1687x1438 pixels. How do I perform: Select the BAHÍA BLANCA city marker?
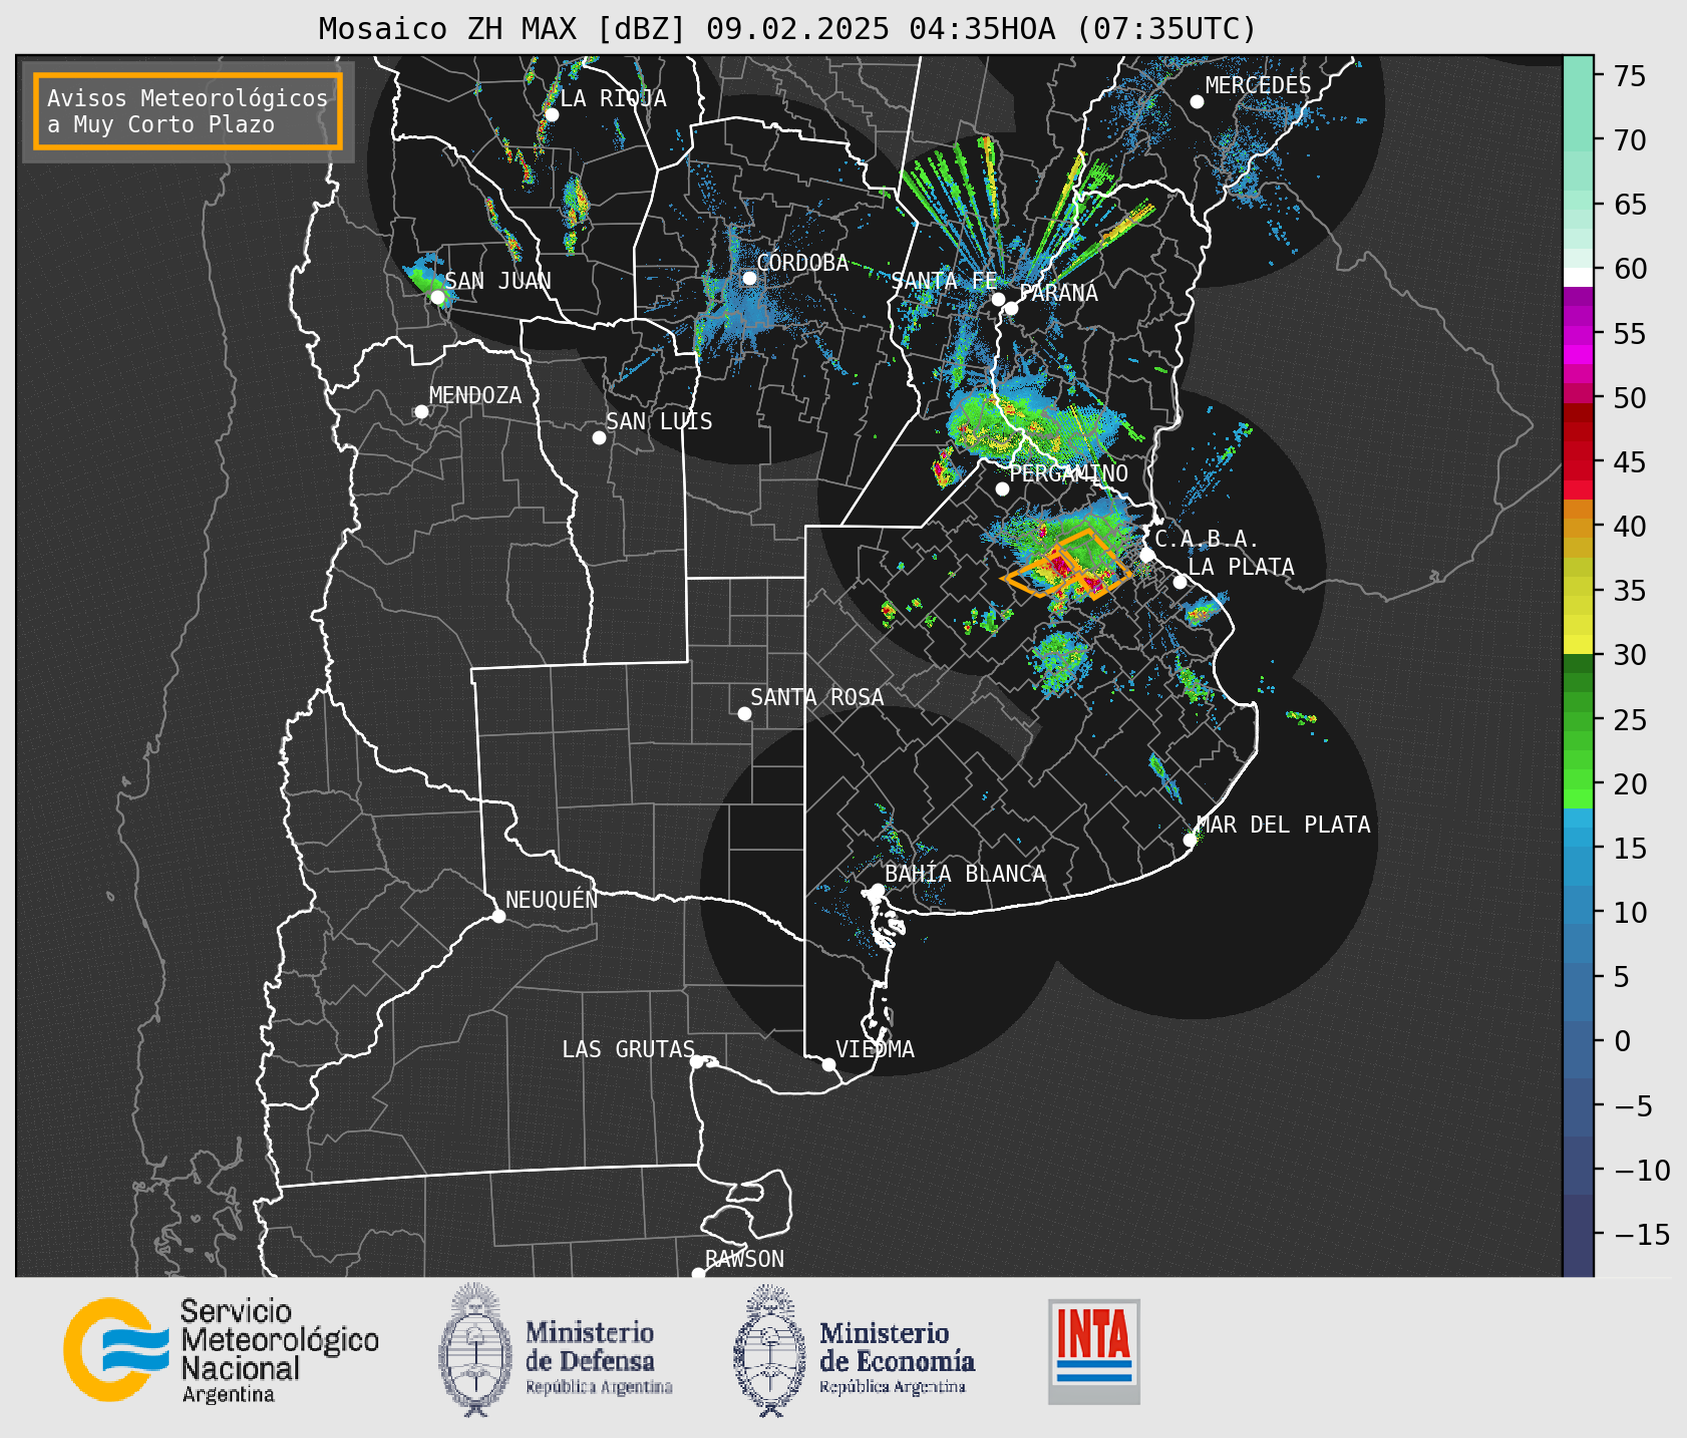coord(877,890)
